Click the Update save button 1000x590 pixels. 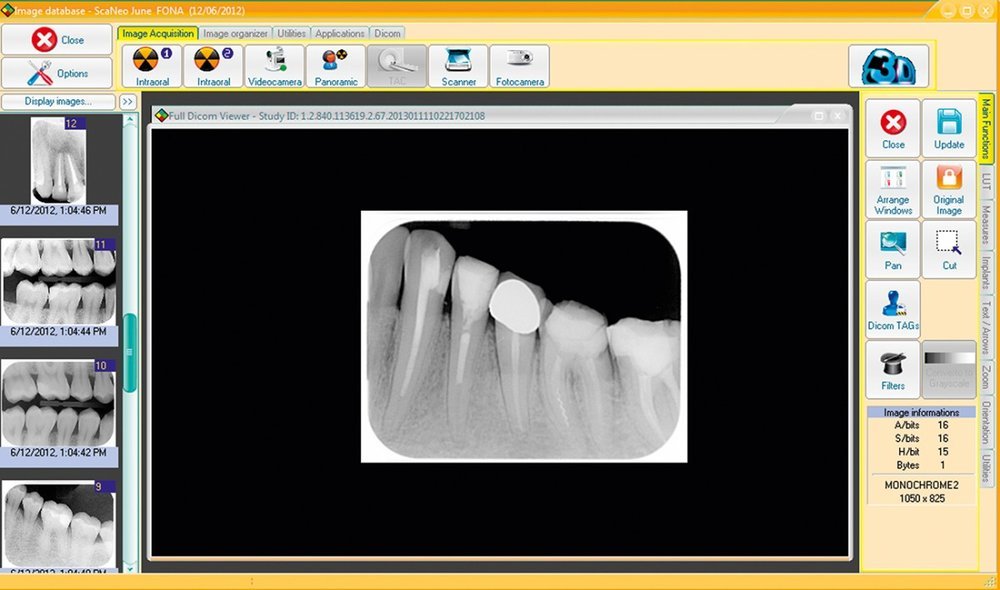point(949,129)
